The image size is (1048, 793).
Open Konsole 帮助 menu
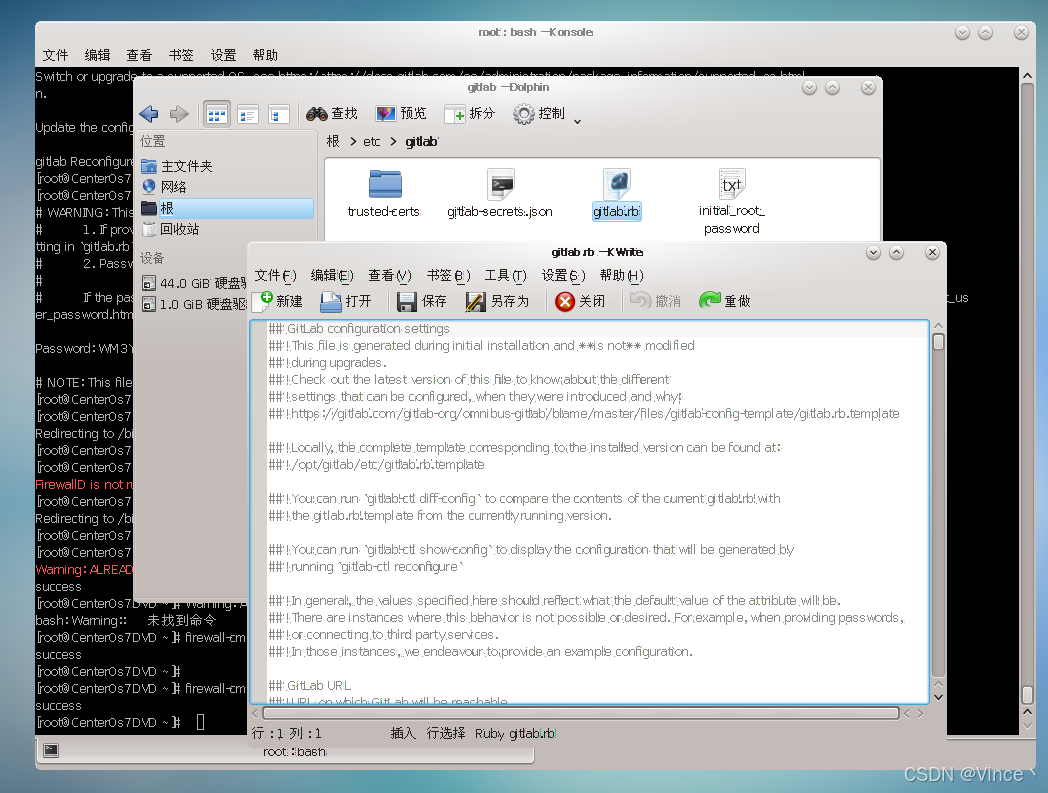(x=265, y=55)
